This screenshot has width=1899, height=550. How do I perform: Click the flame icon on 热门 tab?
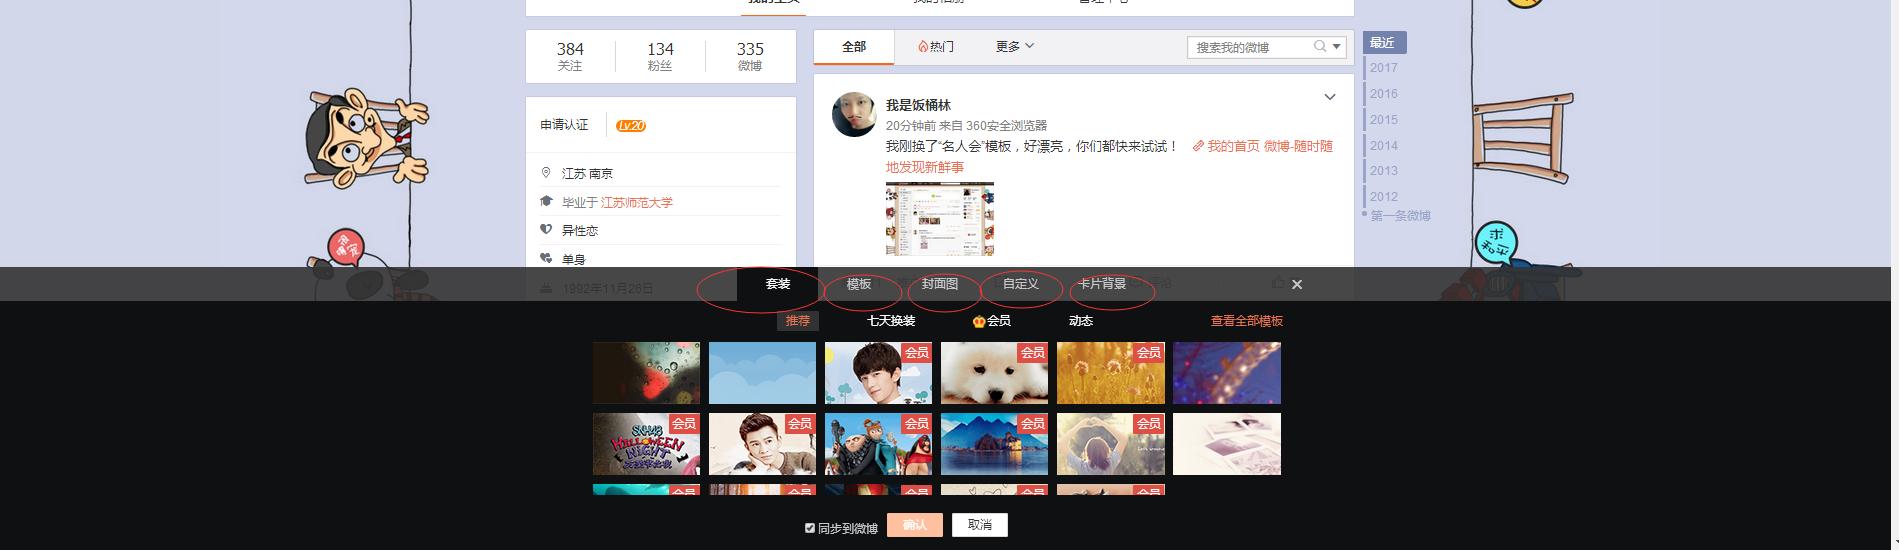tap(923, 47)
